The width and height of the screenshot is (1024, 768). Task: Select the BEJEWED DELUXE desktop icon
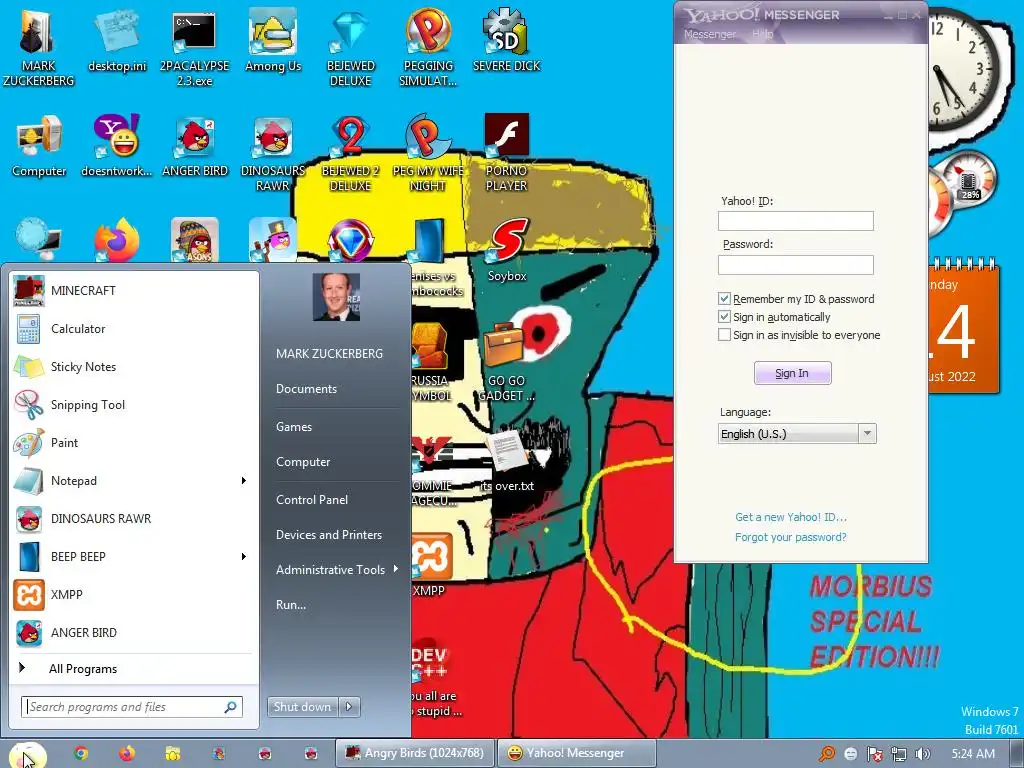click(x=350, y=47)
